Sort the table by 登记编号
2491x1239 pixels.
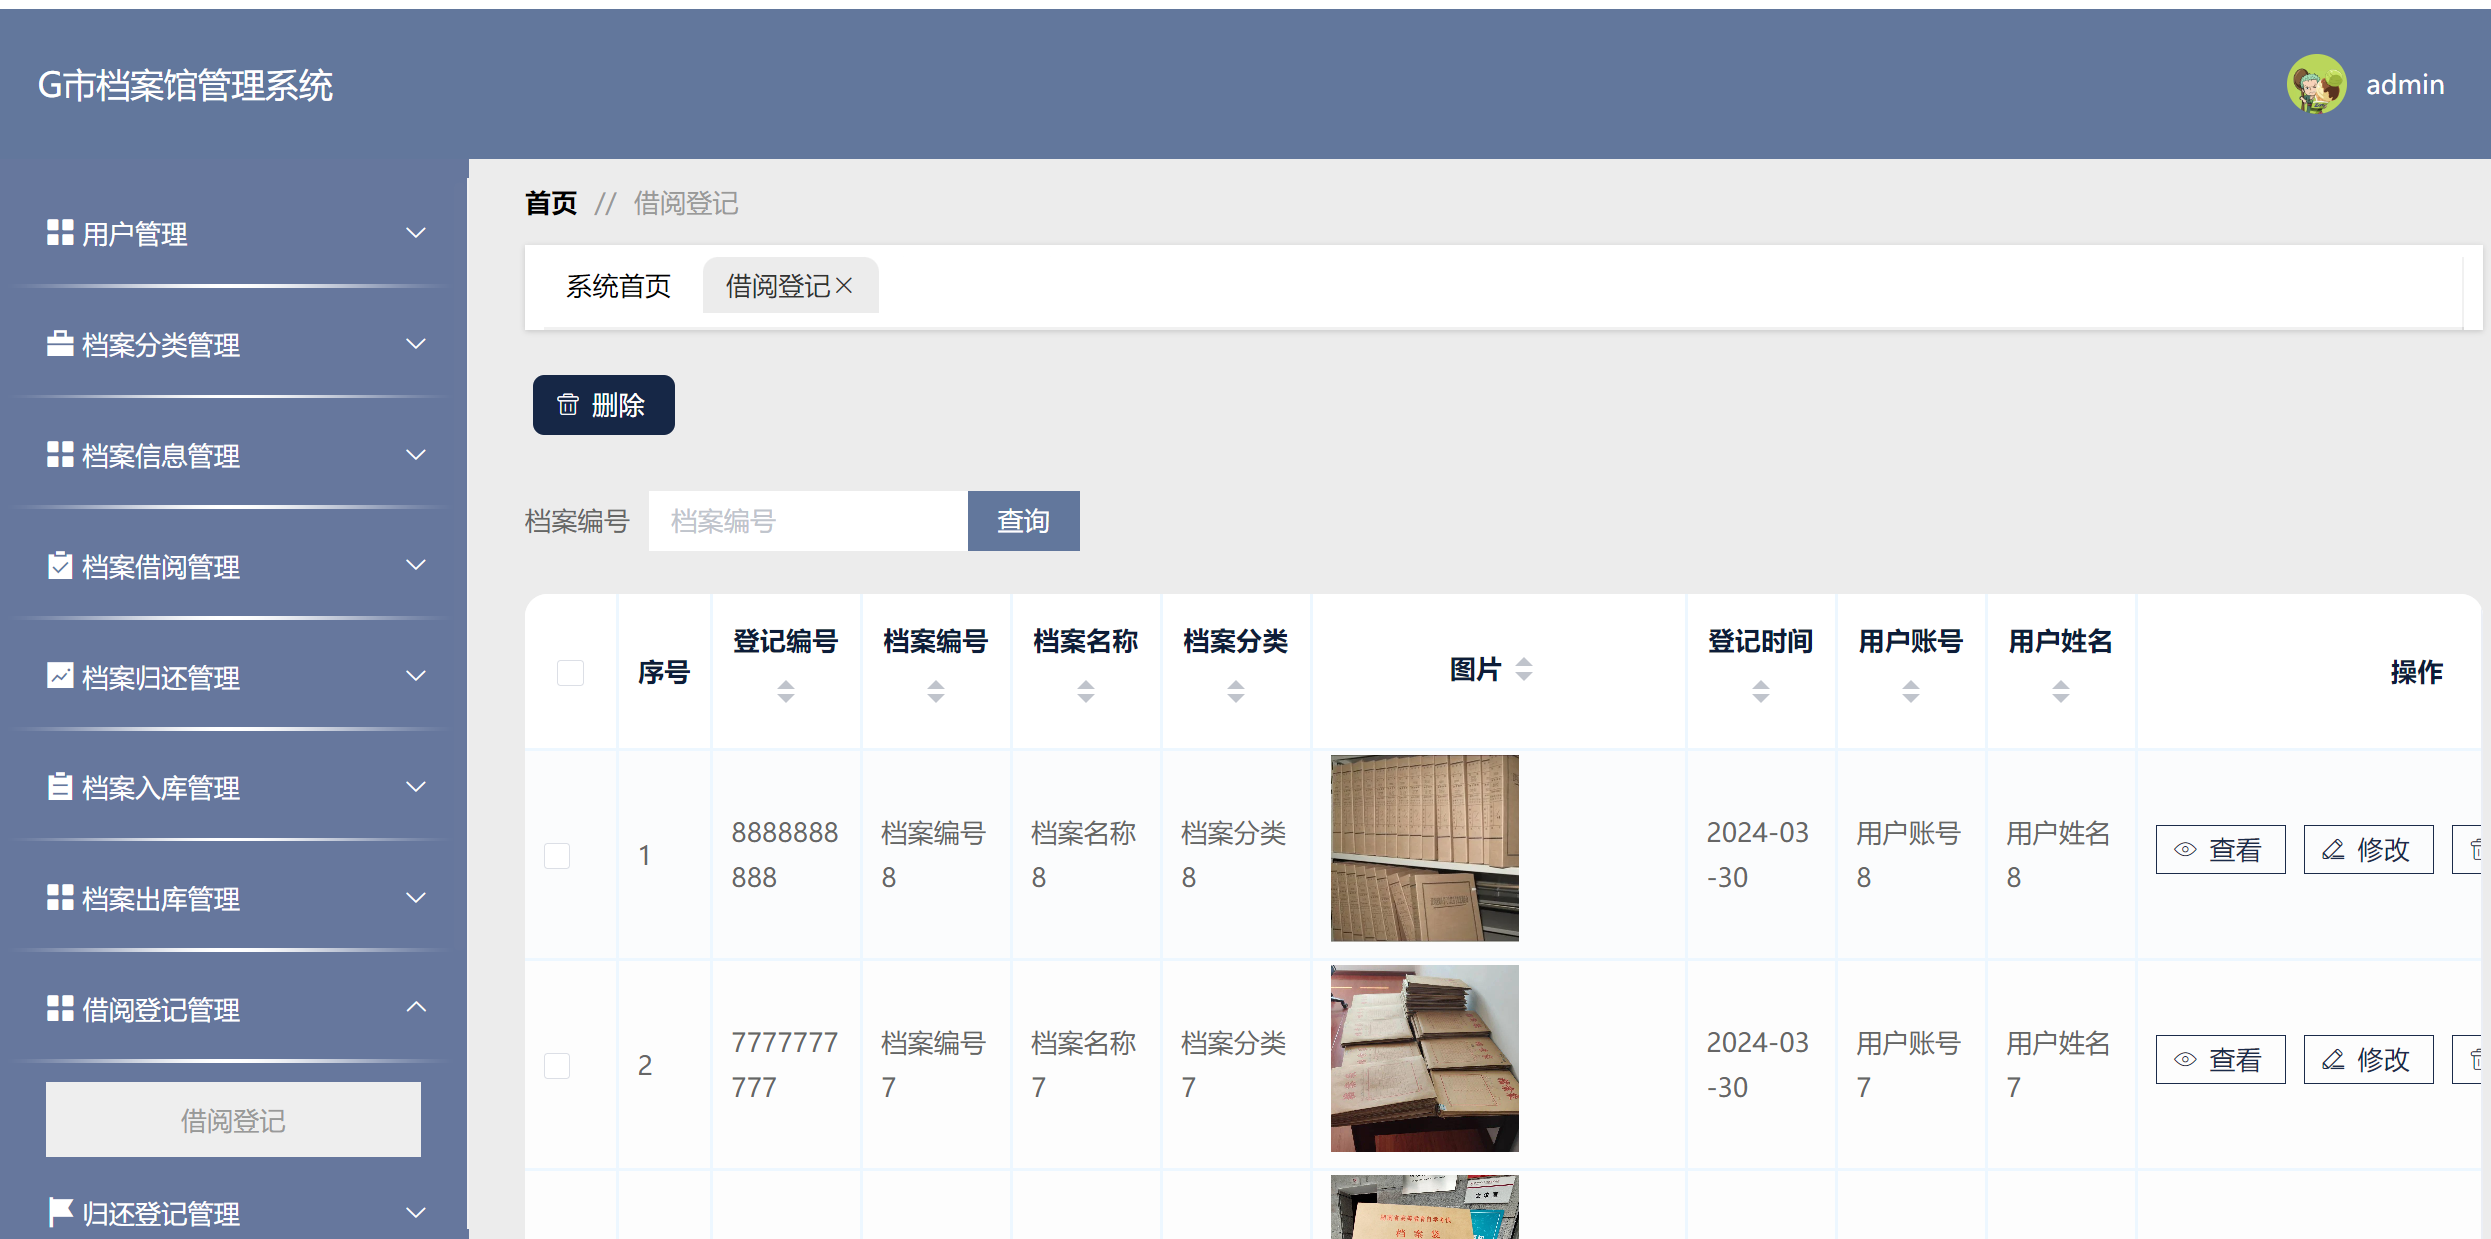(786, 691)
